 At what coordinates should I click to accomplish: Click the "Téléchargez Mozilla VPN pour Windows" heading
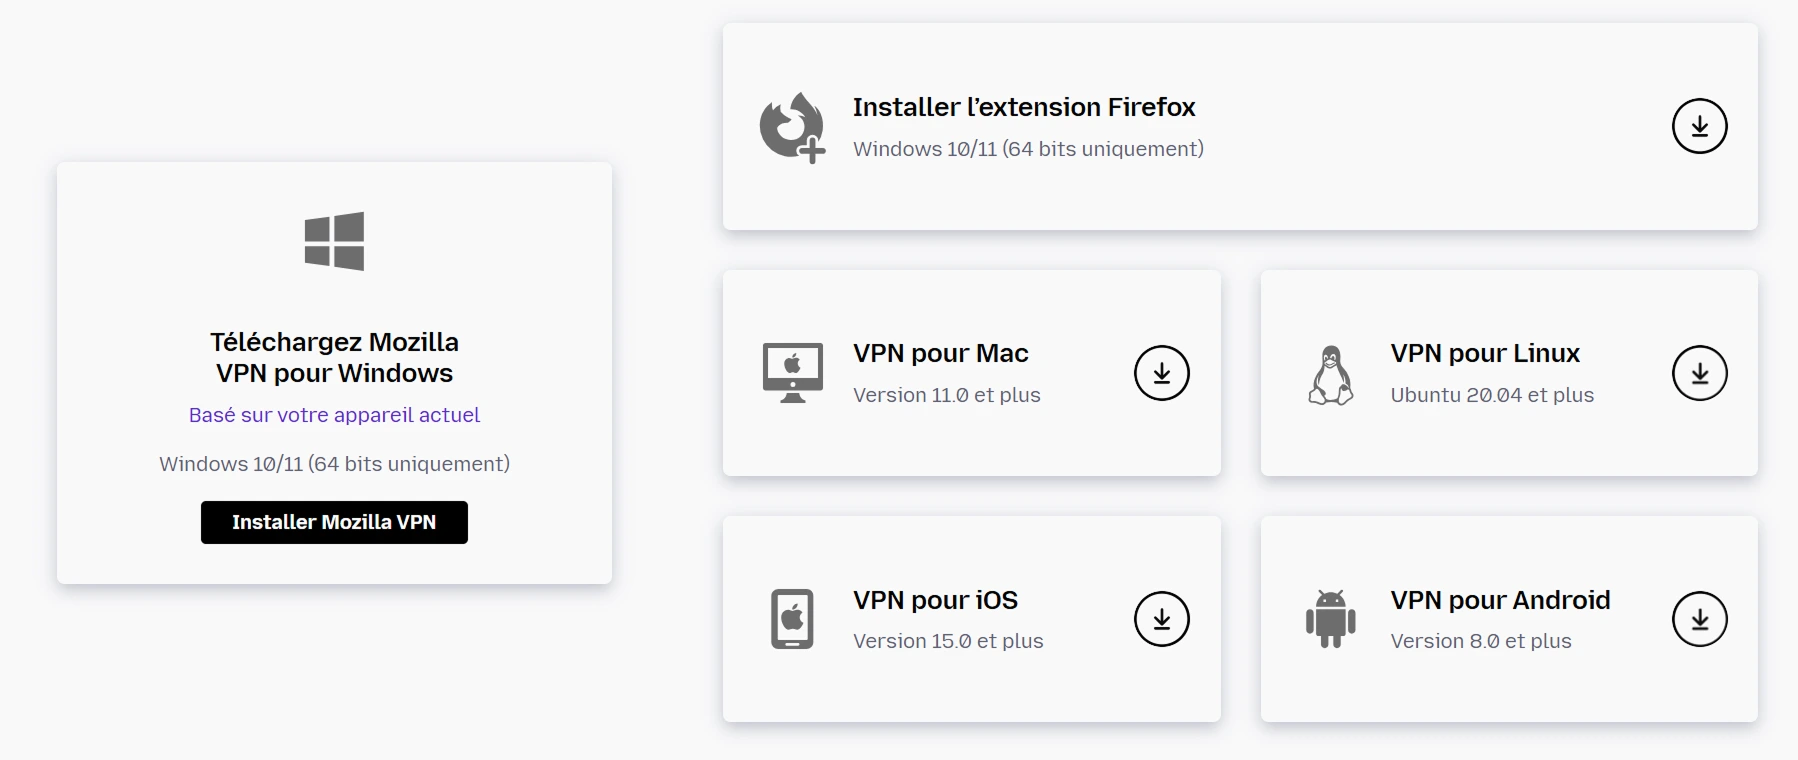[x=334, y=357]
